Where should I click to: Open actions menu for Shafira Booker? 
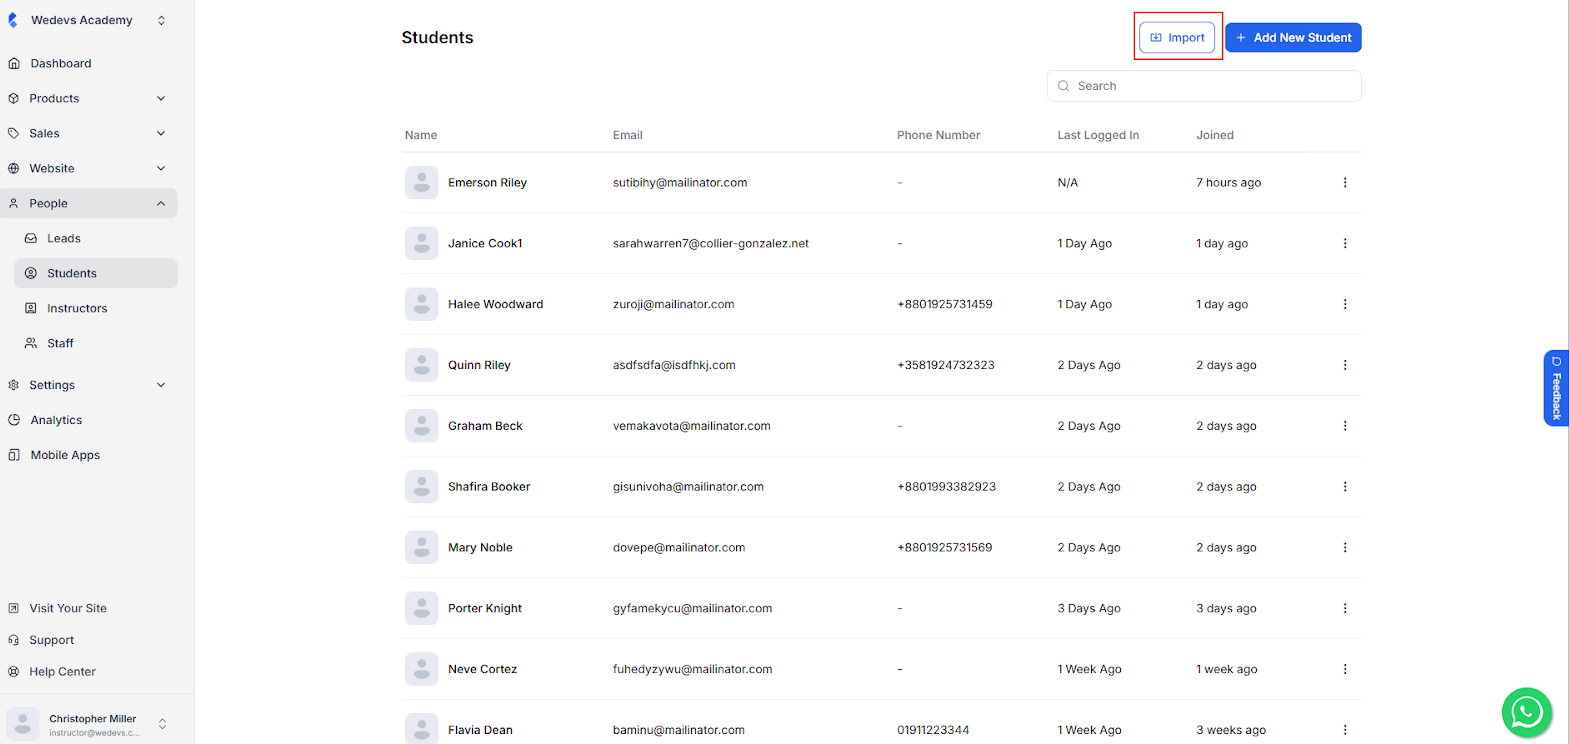pyautogui.click(x=1345, y=487)
